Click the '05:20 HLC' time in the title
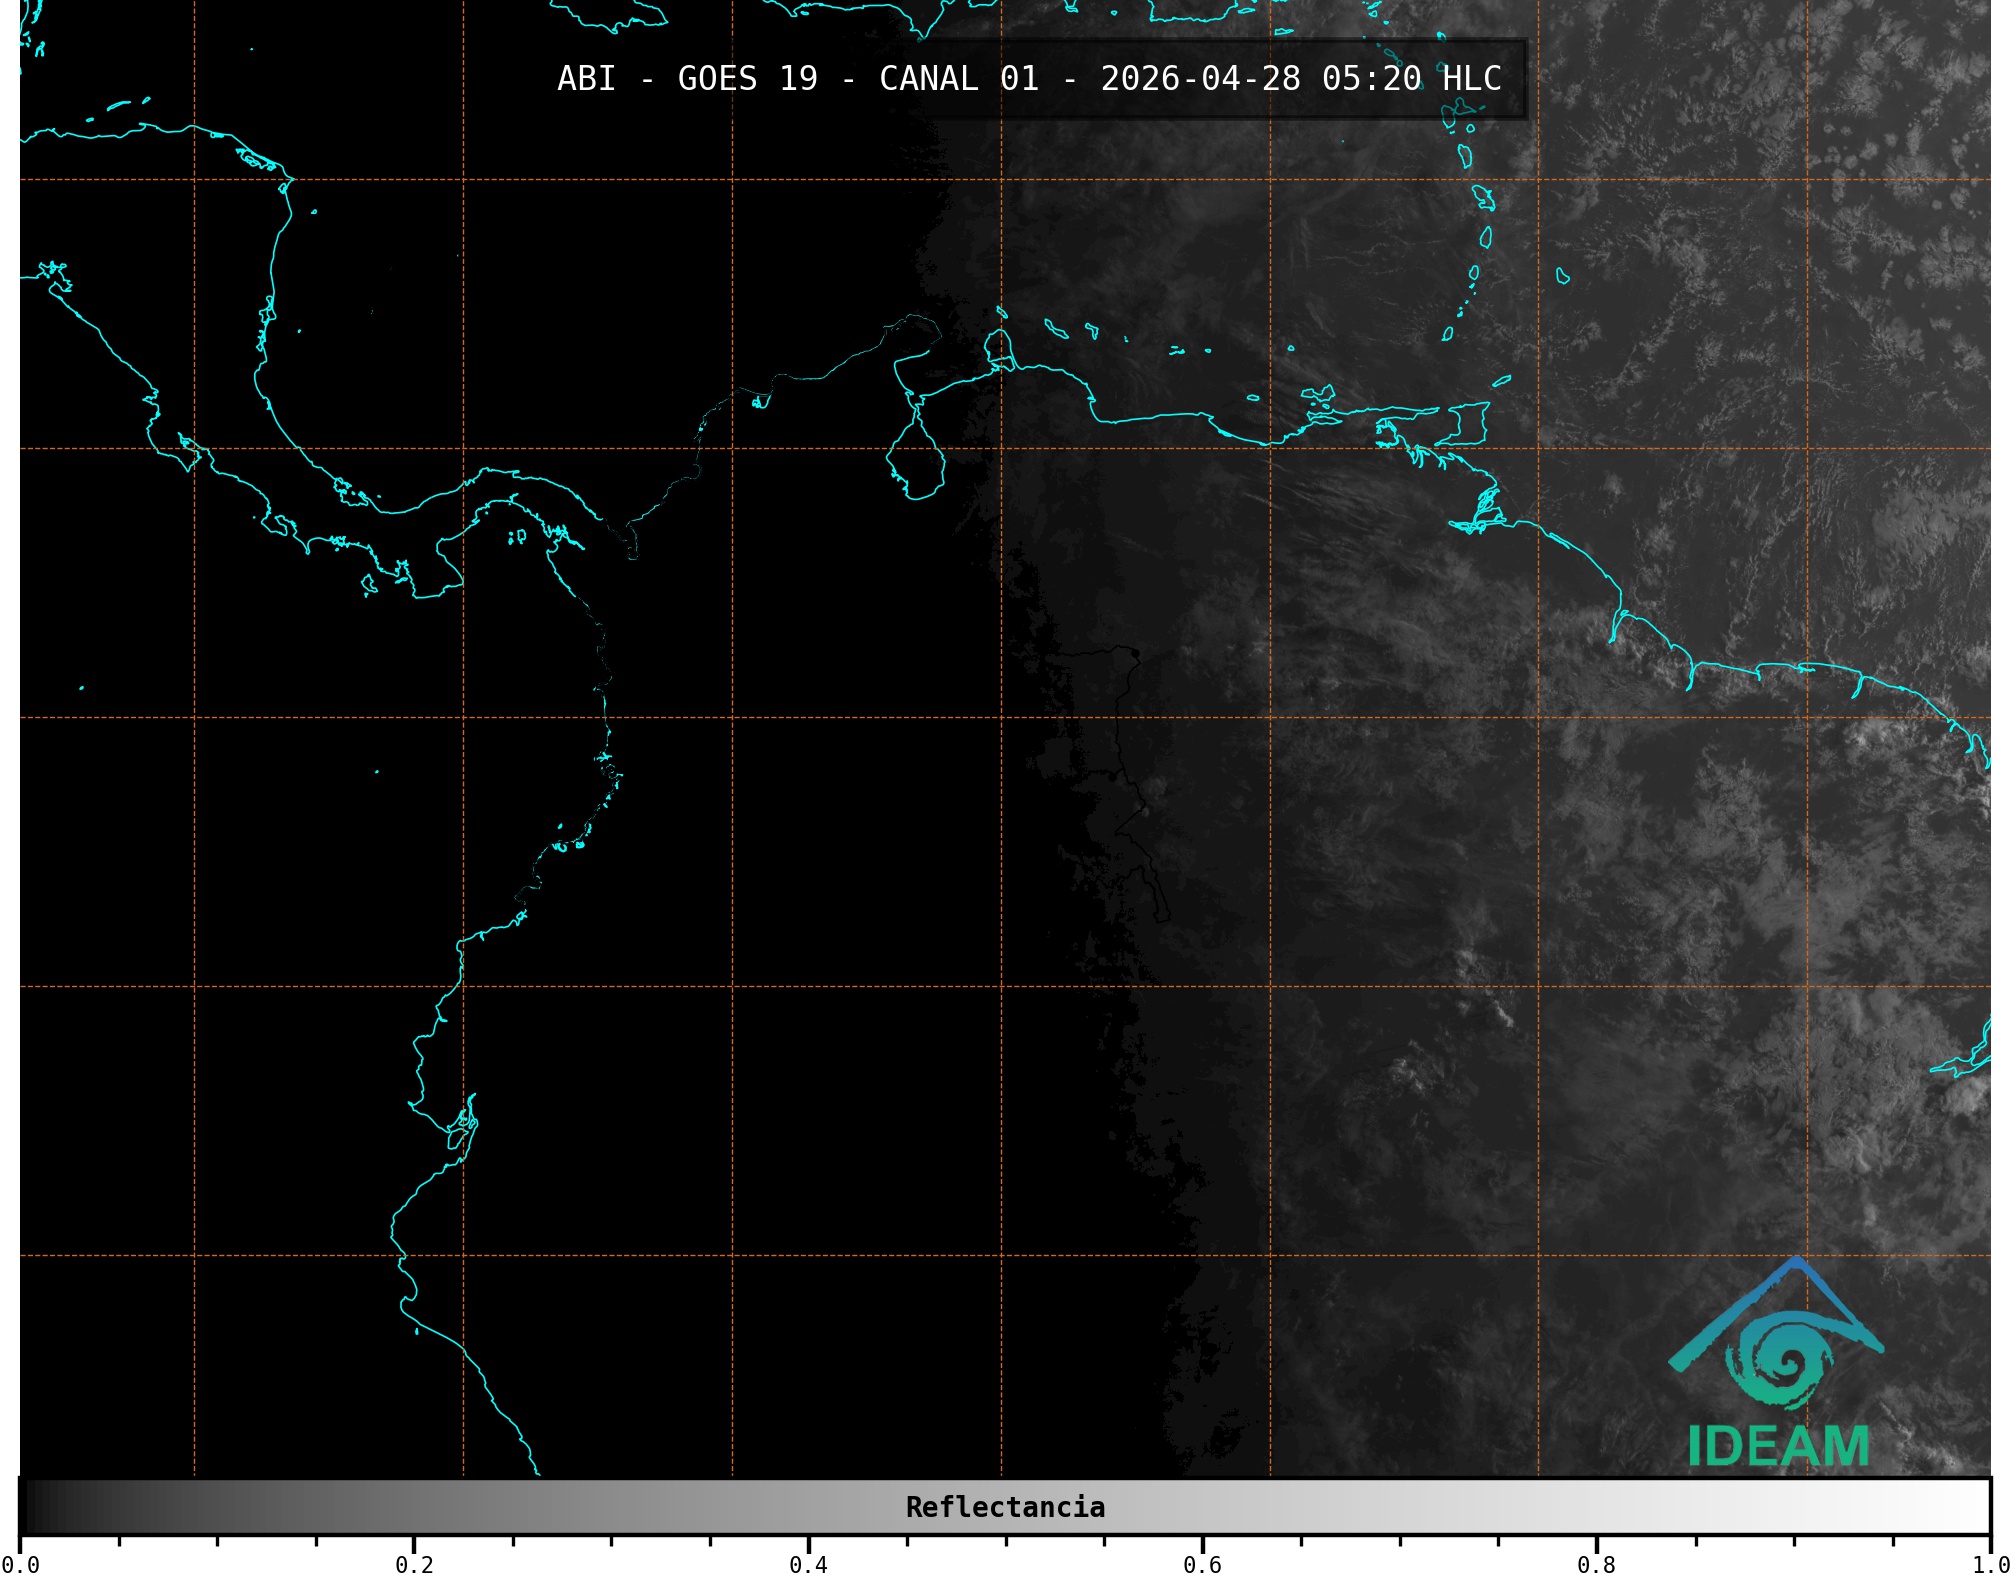The width and height of the screenshot is (2011, 1577). pyautogui.click(x=1411, y=79)
